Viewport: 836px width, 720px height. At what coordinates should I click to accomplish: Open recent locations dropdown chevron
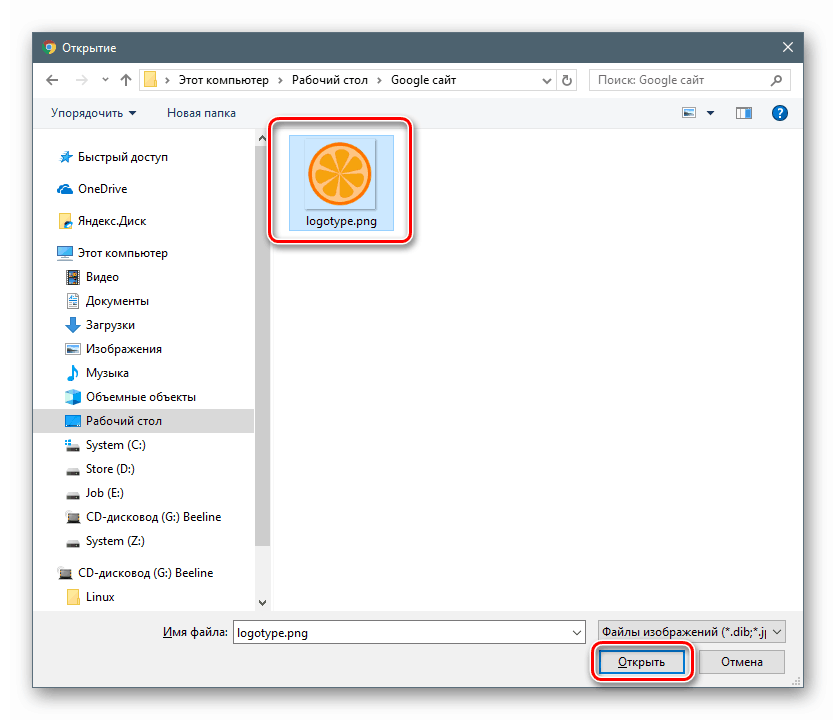pyautogui.click(x=105, y=80)
